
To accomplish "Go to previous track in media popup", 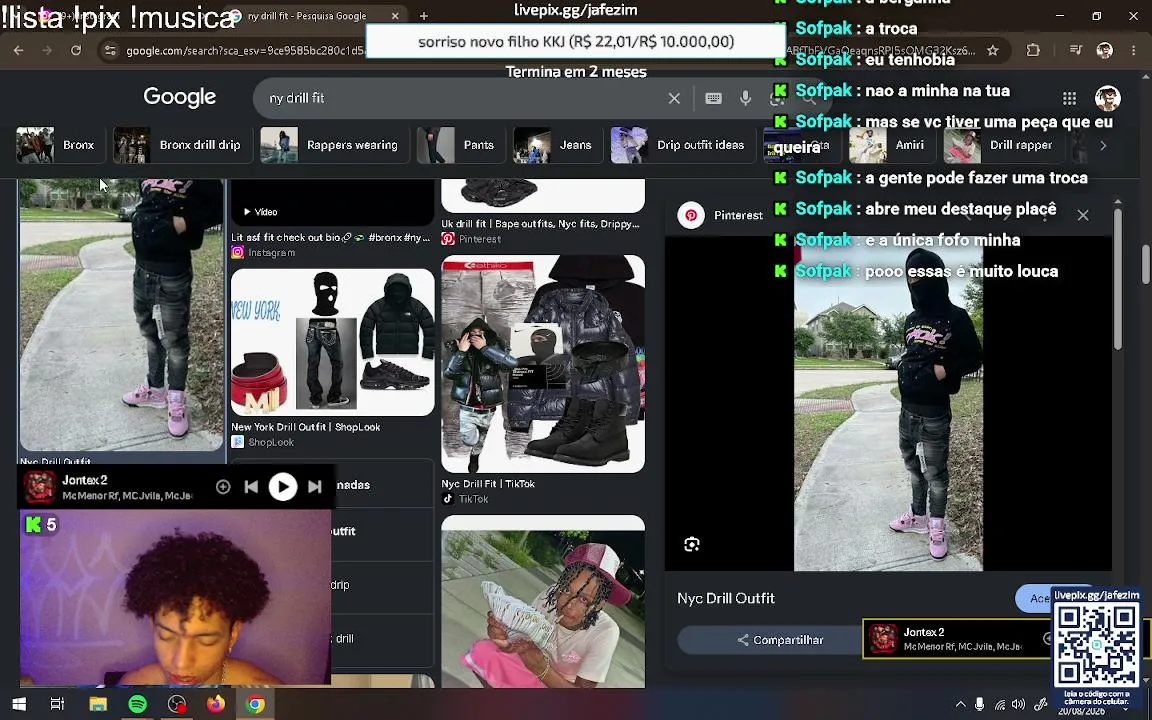I will click(x=251, y=486).
